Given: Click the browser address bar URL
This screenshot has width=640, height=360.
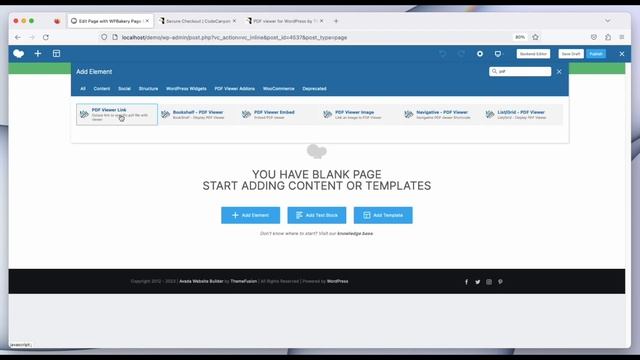Looking at the screenshot, I should click(234, 37).
